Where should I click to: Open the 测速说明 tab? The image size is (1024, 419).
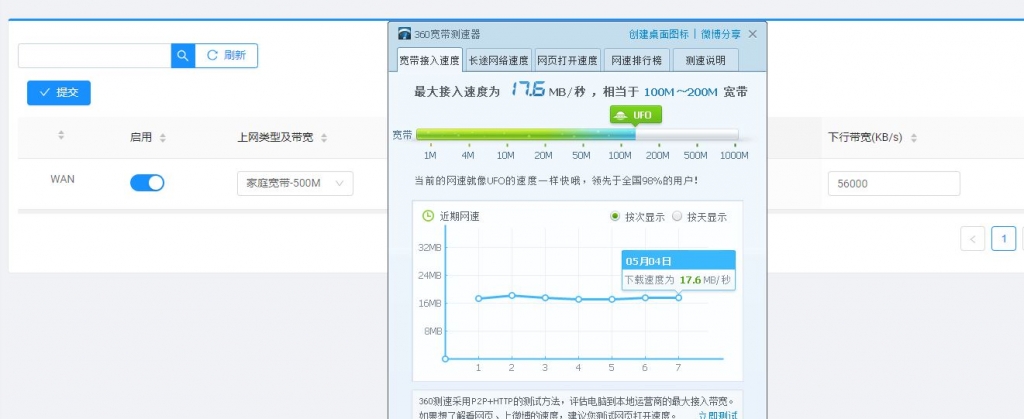point(705,60)
